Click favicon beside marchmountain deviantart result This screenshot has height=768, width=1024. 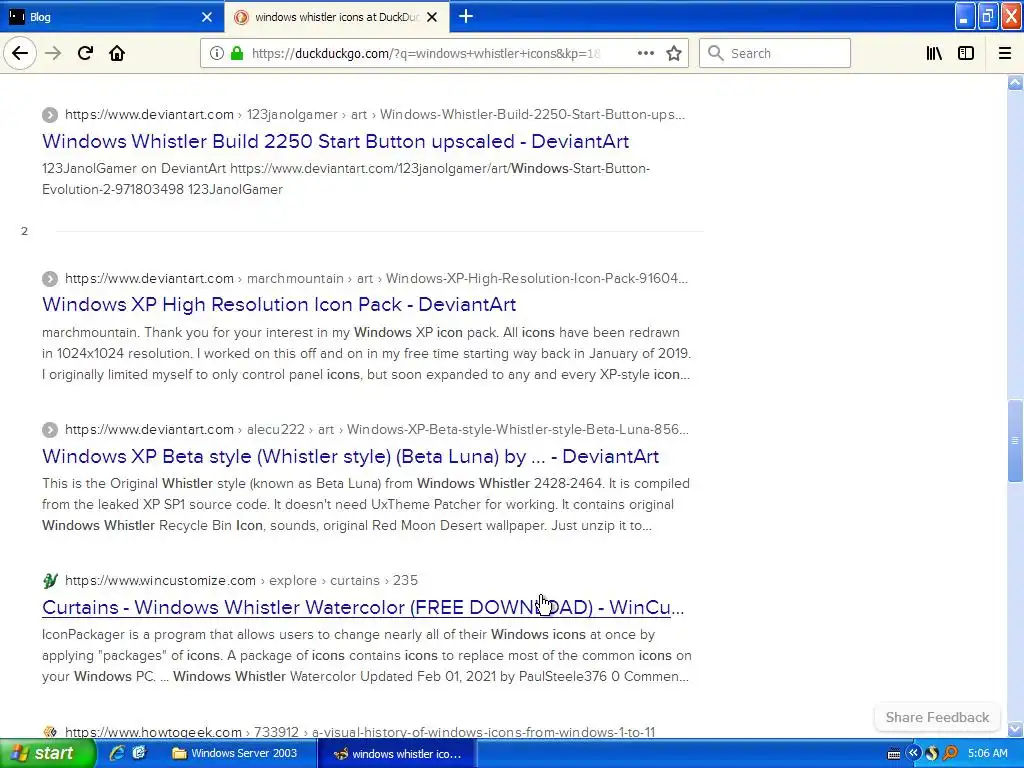click(50, 279)
